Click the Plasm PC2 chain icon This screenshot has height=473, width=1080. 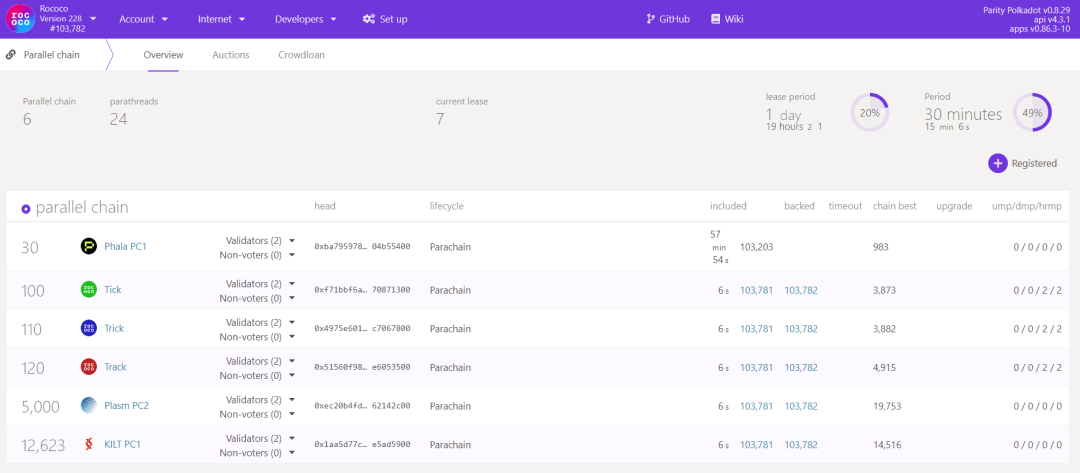[x=88, y=405]
